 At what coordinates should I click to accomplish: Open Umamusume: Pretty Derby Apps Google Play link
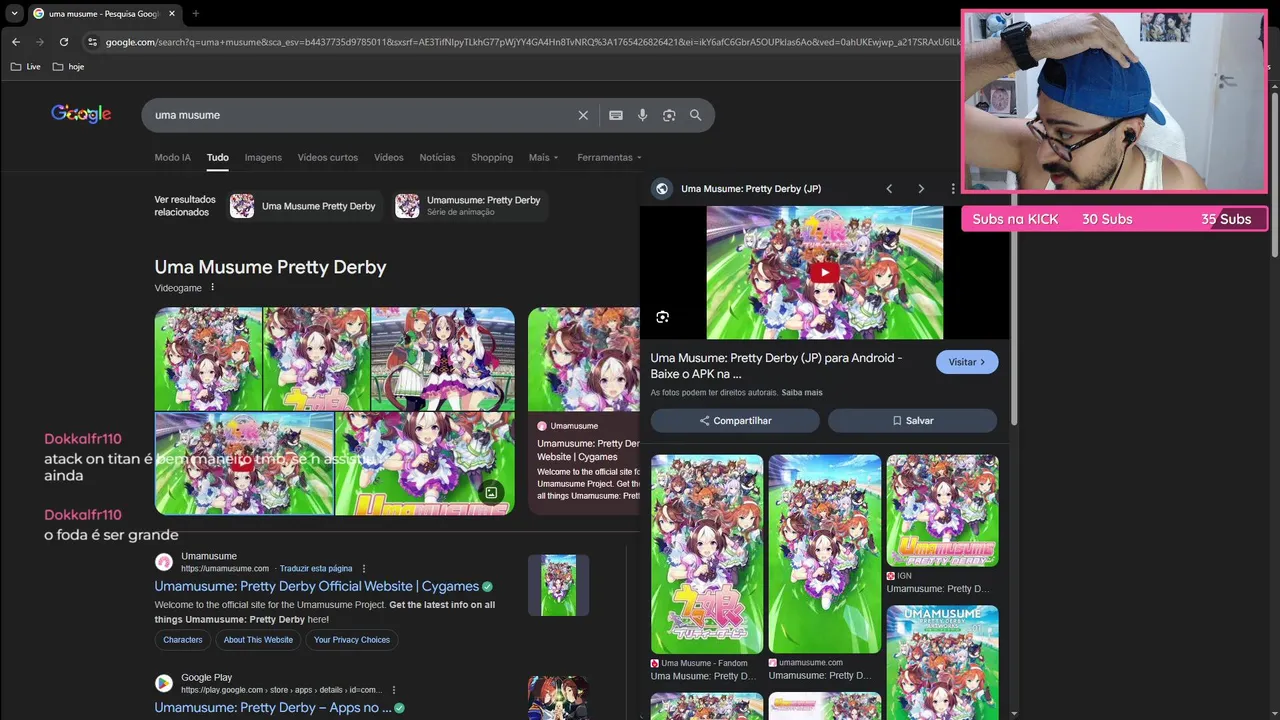(x=272, y=707)
